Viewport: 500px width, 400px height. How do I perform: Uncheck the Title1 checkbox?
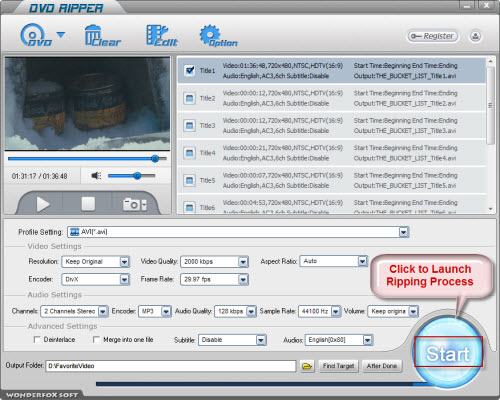189,70
